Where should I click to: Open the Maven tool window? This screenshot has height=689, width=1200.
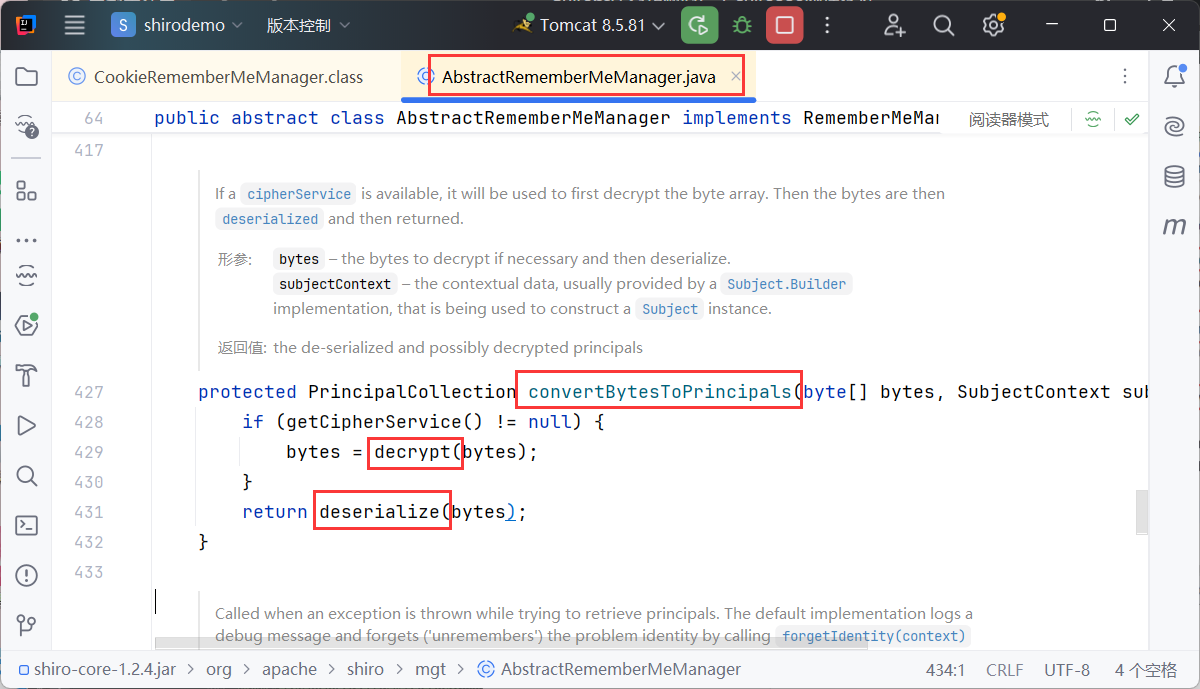[x=1174, y=227]
